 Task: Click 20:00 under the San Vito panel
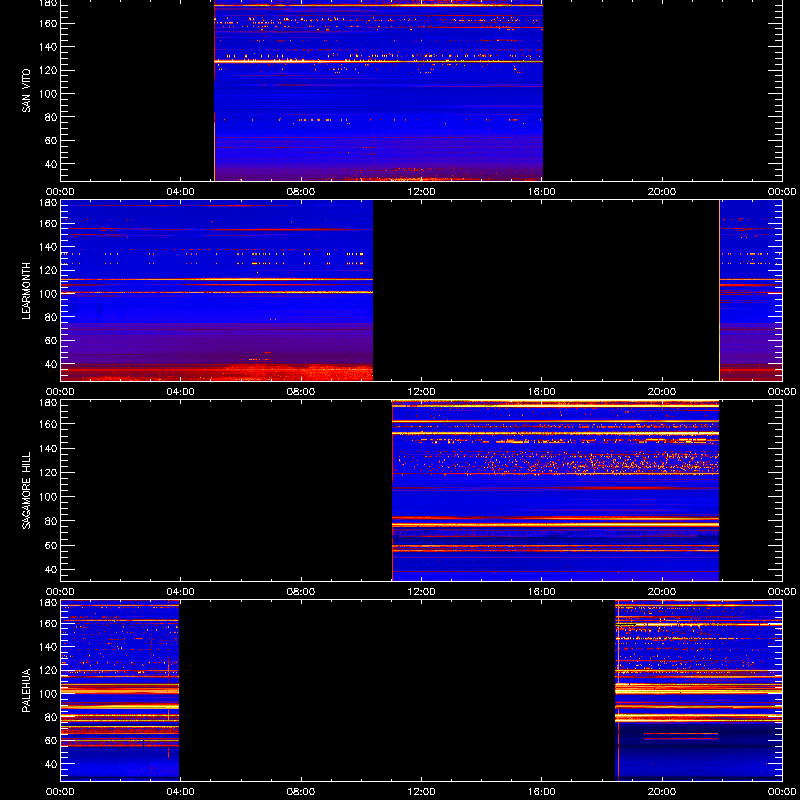click(x=662, y=192)
